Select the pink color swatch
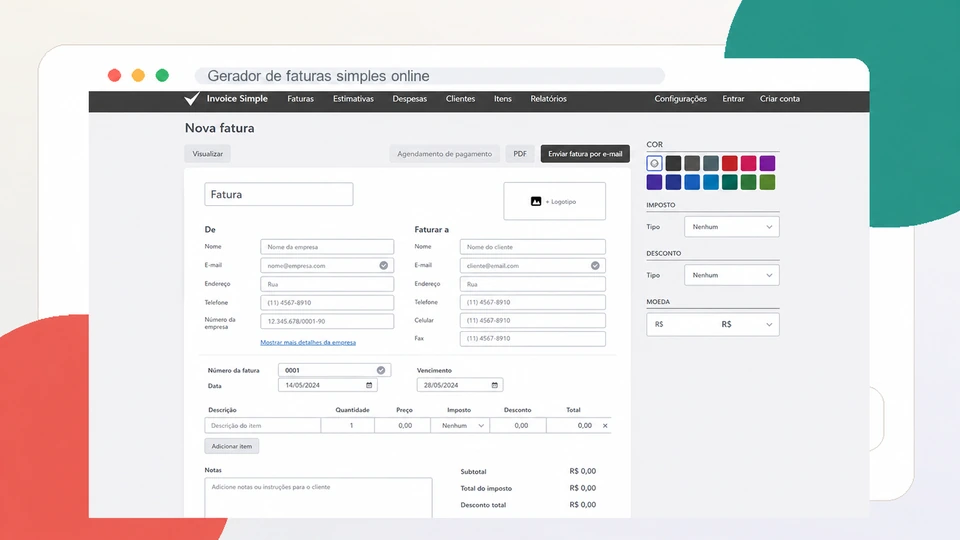This screenshot has width=960, height=540. [748, 163]
